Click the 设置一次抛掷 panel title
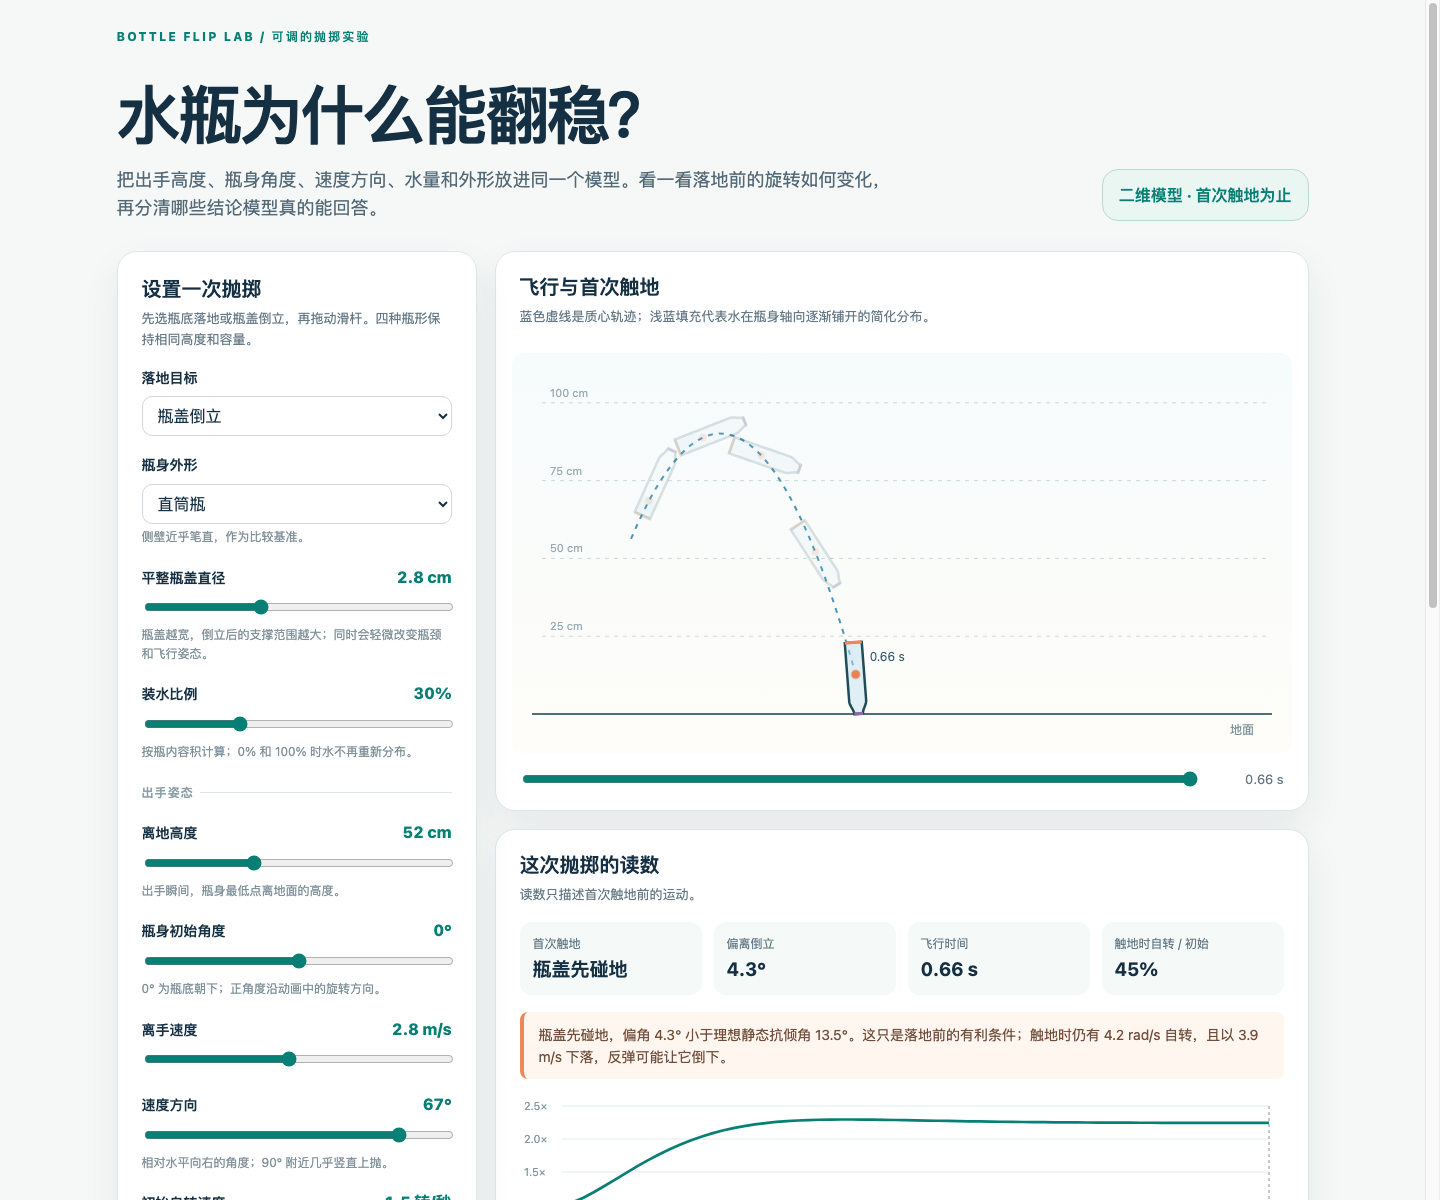Screen dimensions: 1440x1200 tap(201, 289)
